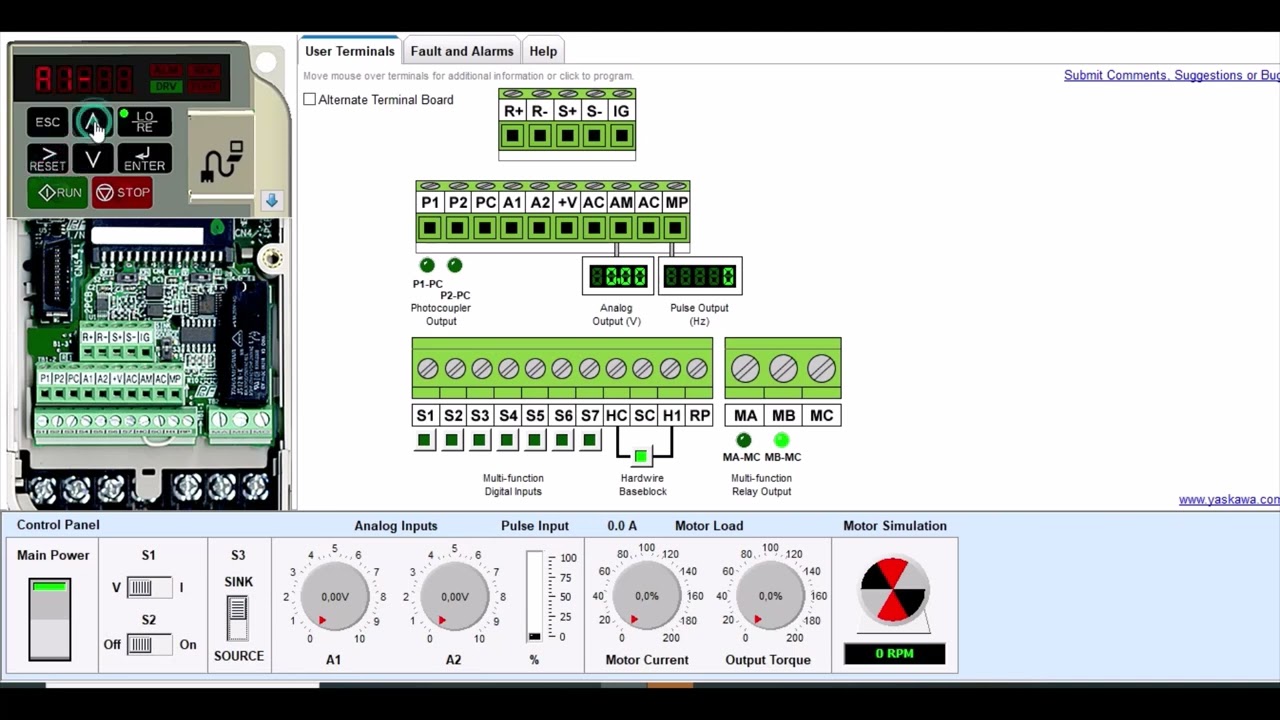The width and height of the screenshot is (1280, 720).
Task: Toggle the S7 digital input
Action: (590, 440)
